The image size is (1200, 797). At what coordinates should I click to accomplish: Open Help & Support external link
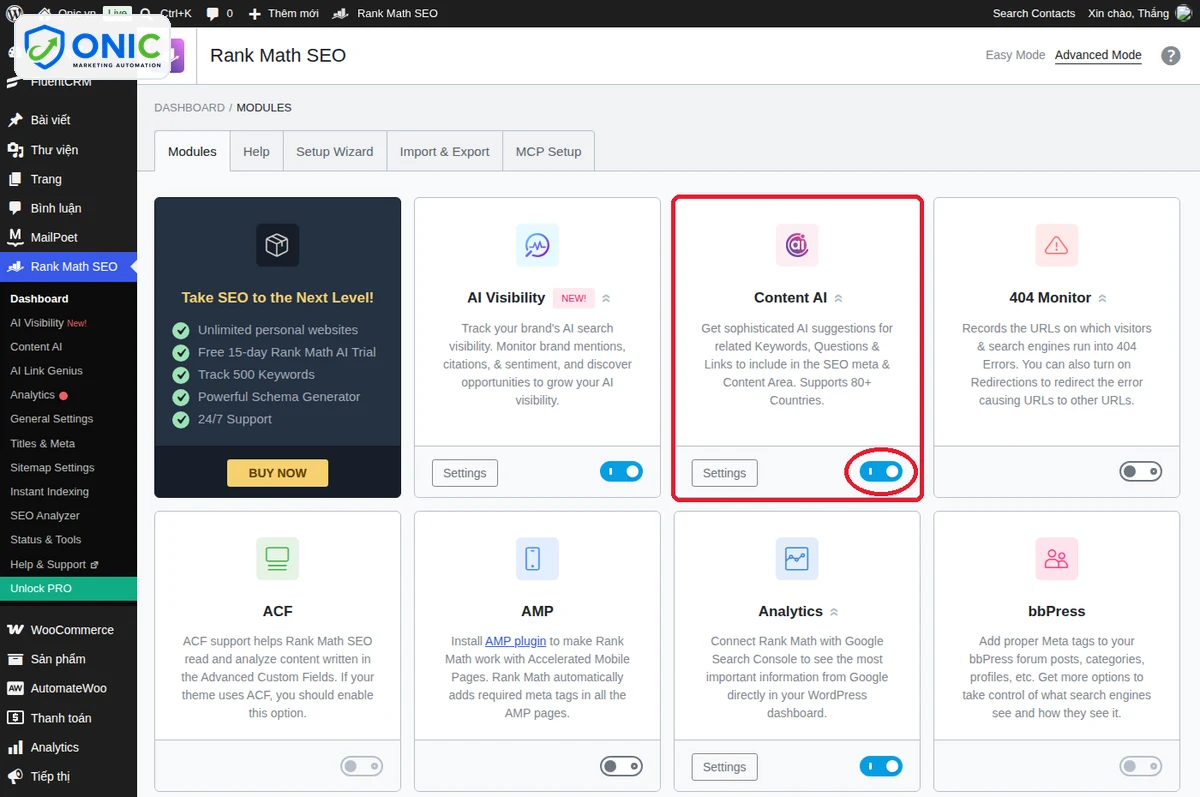[x=54, y=564]
